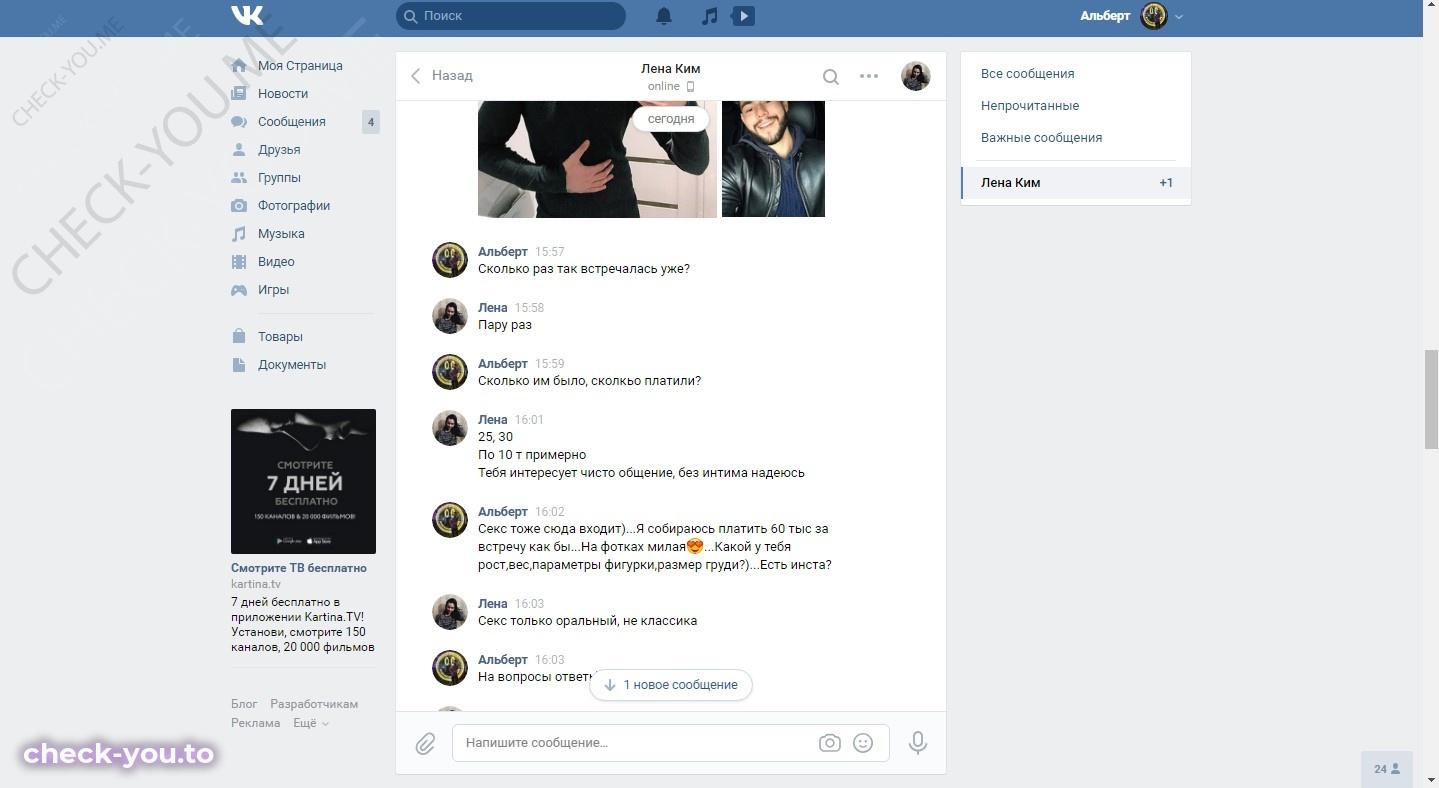Open Документы section
The height and width of the screenshot is (788, 1439).
pos(292,365)
